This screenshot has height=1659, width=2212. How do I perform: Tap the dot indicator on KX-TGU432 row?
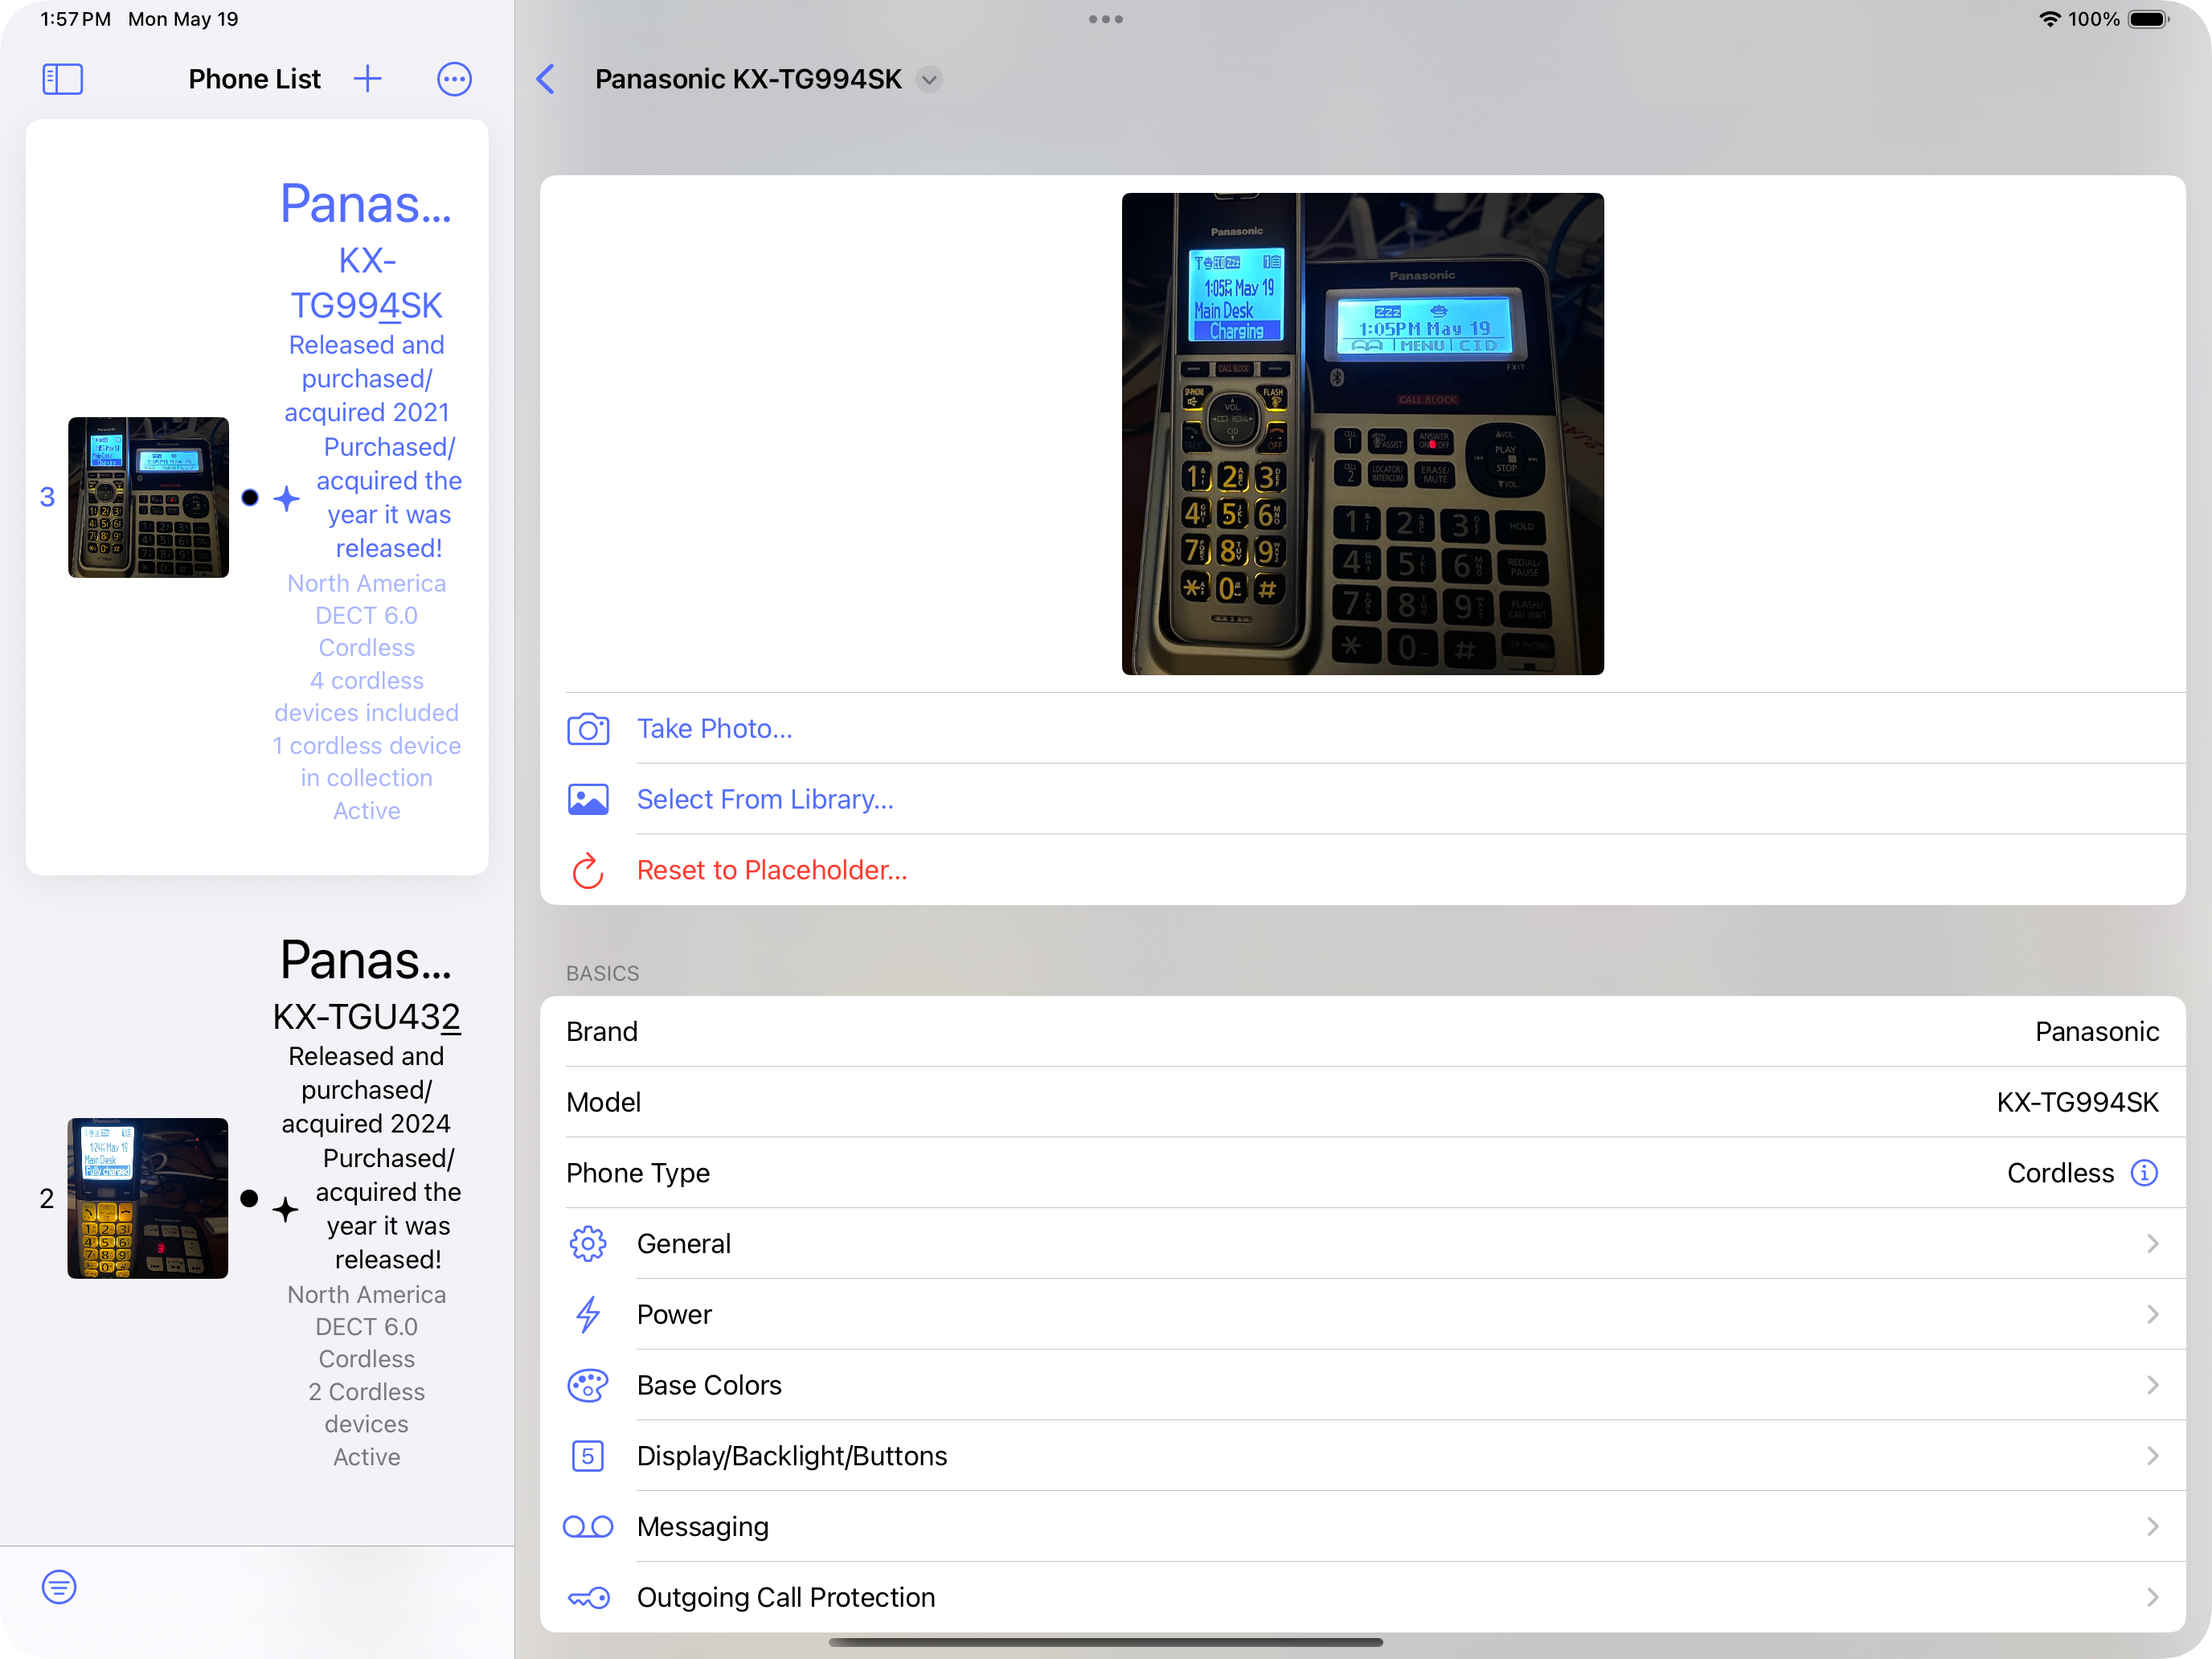click(250, 1198)
